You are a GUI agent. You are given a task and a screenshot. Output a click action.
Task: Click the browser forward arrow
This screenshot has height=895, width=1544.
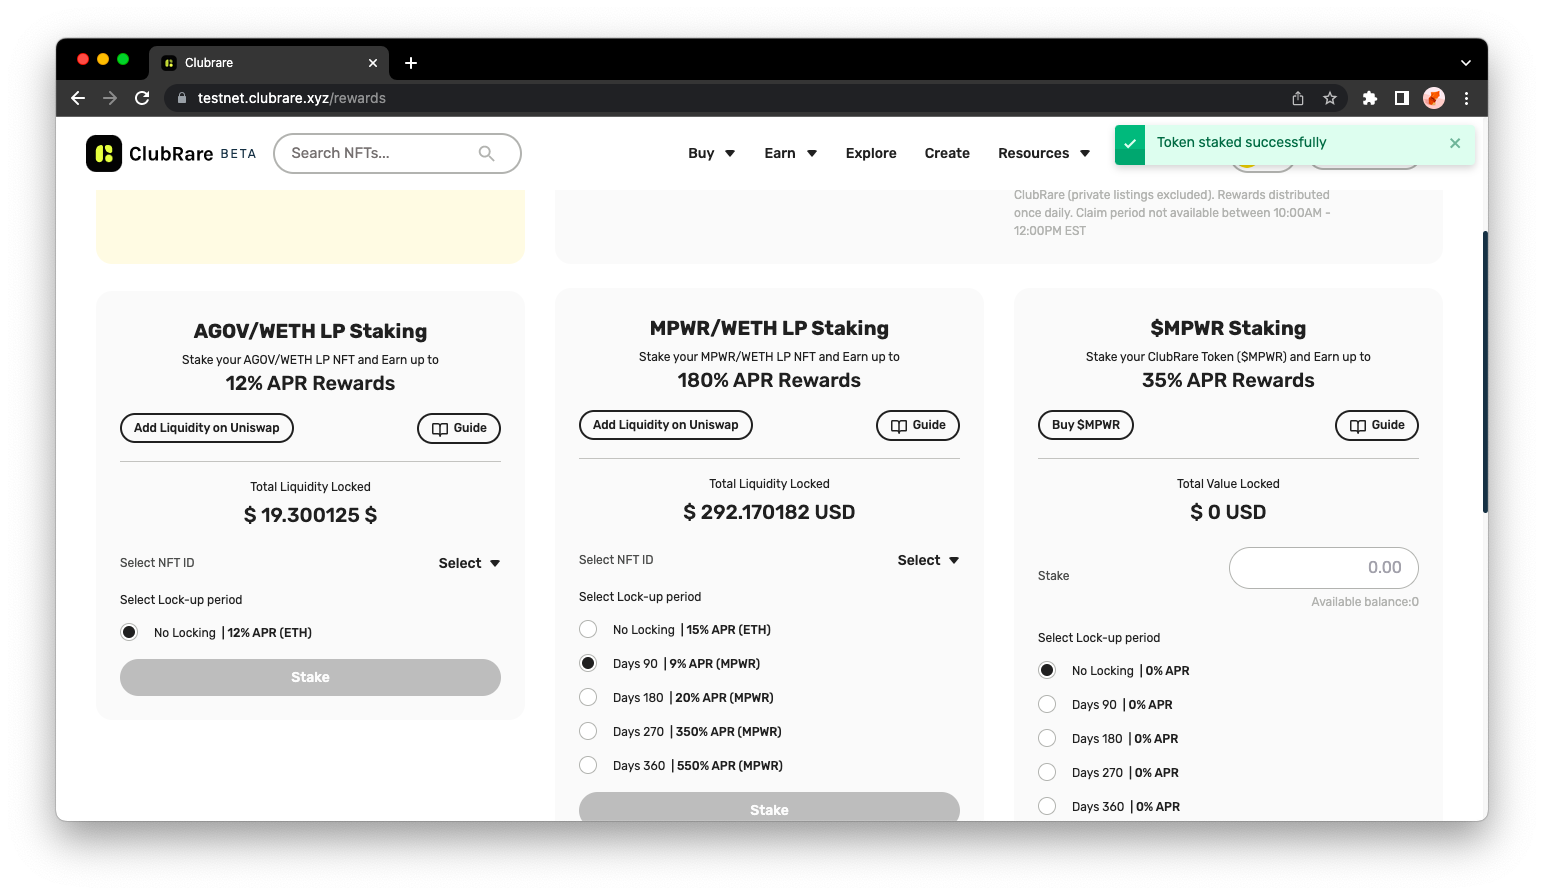click(110, 98)
